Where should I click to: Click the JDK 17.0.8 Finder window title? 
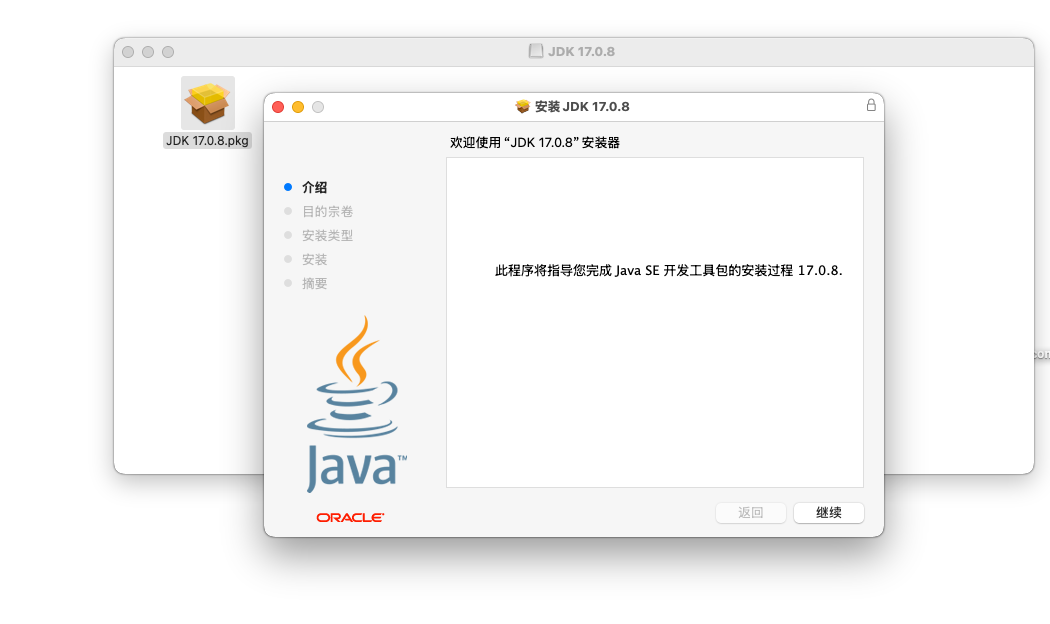click(x=581, y=52)
